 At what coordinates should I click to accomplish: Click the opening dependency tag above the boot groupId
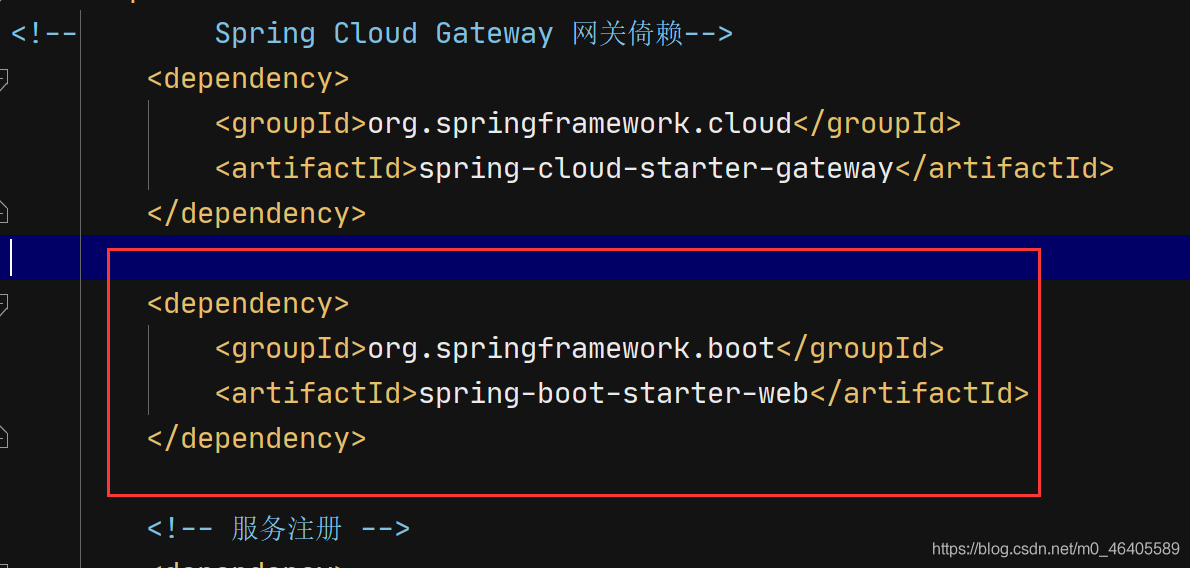click(x=248, y=304)
